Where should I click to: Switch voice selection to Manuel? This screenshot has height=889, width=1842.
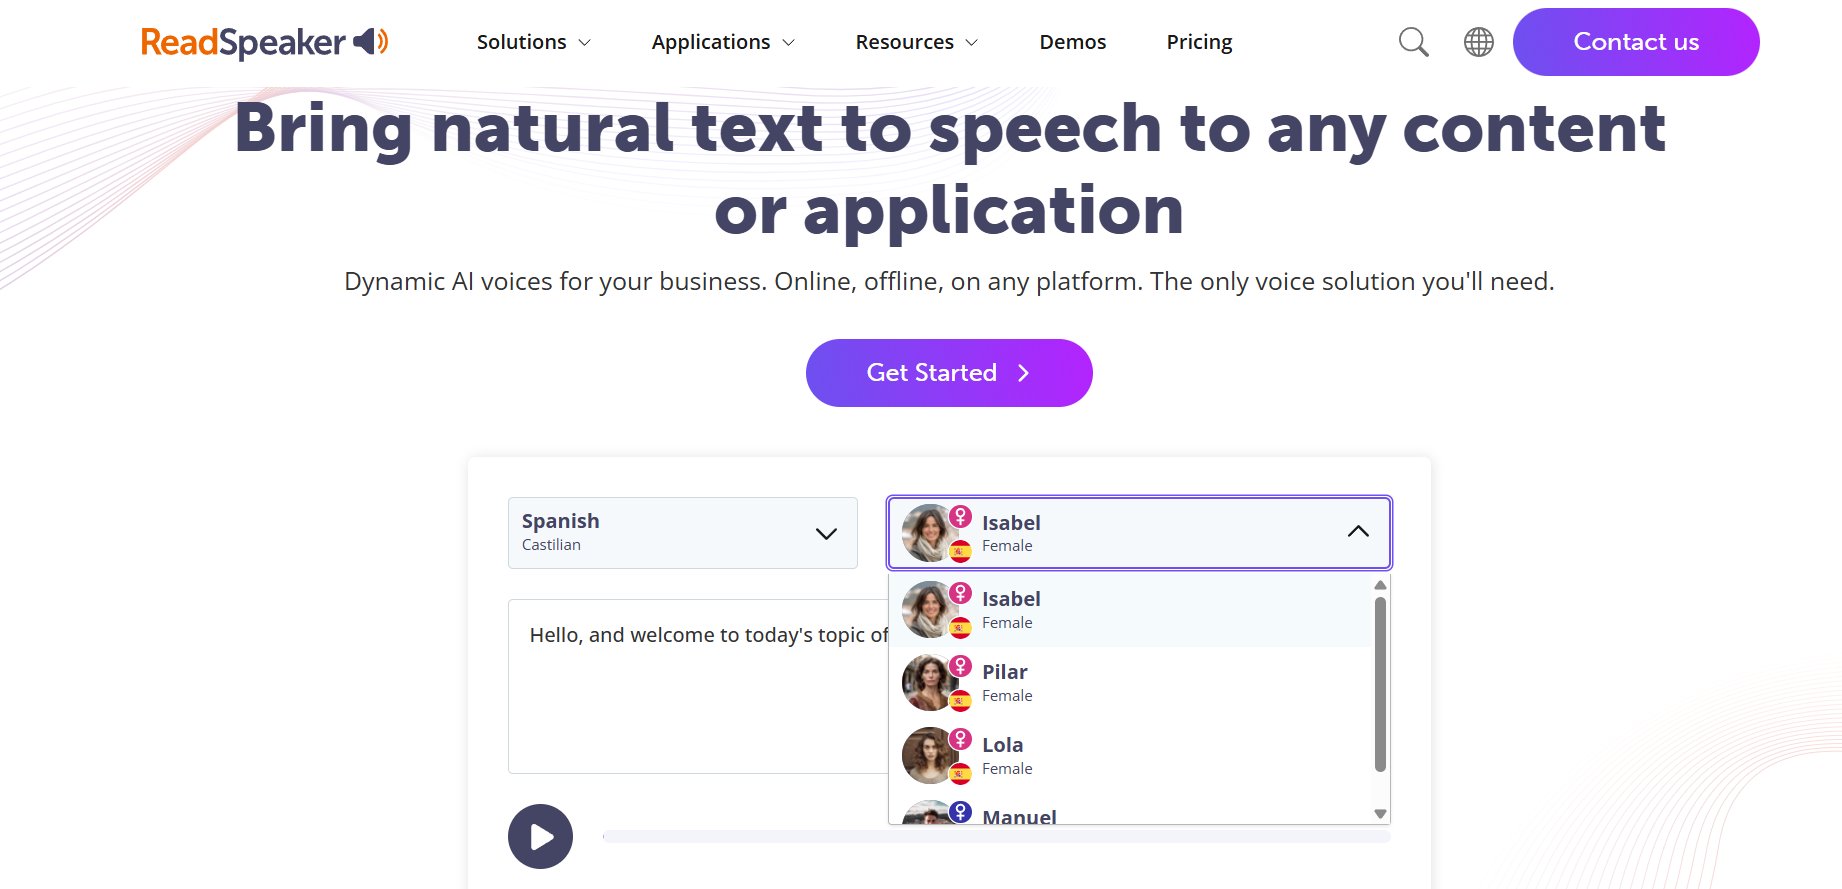[1018, 813]
